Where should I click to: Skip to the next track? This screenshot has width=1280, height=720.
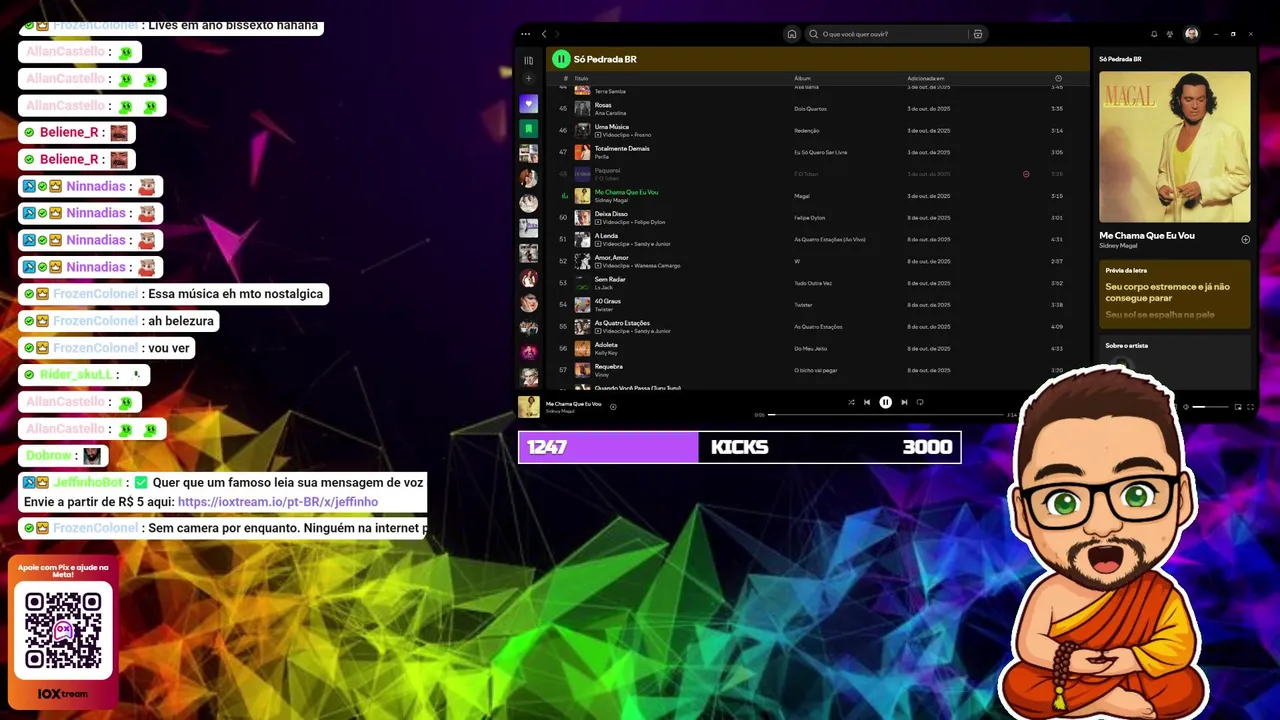[904, 402]
